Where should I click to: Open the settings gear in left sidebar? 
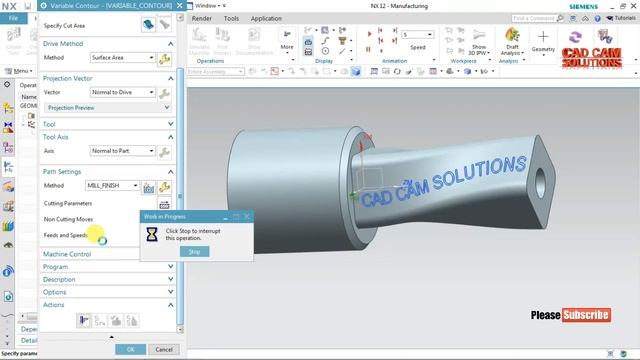7,84
